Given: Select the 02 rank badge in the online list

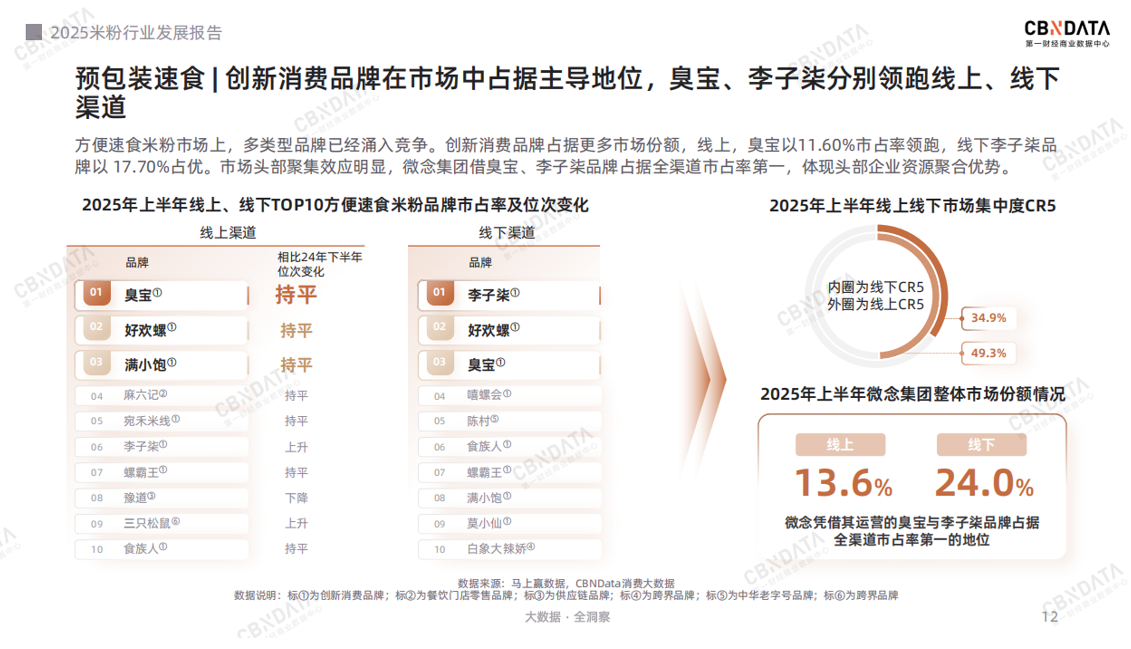Looking at the screenshot, I should coord(96,327).
